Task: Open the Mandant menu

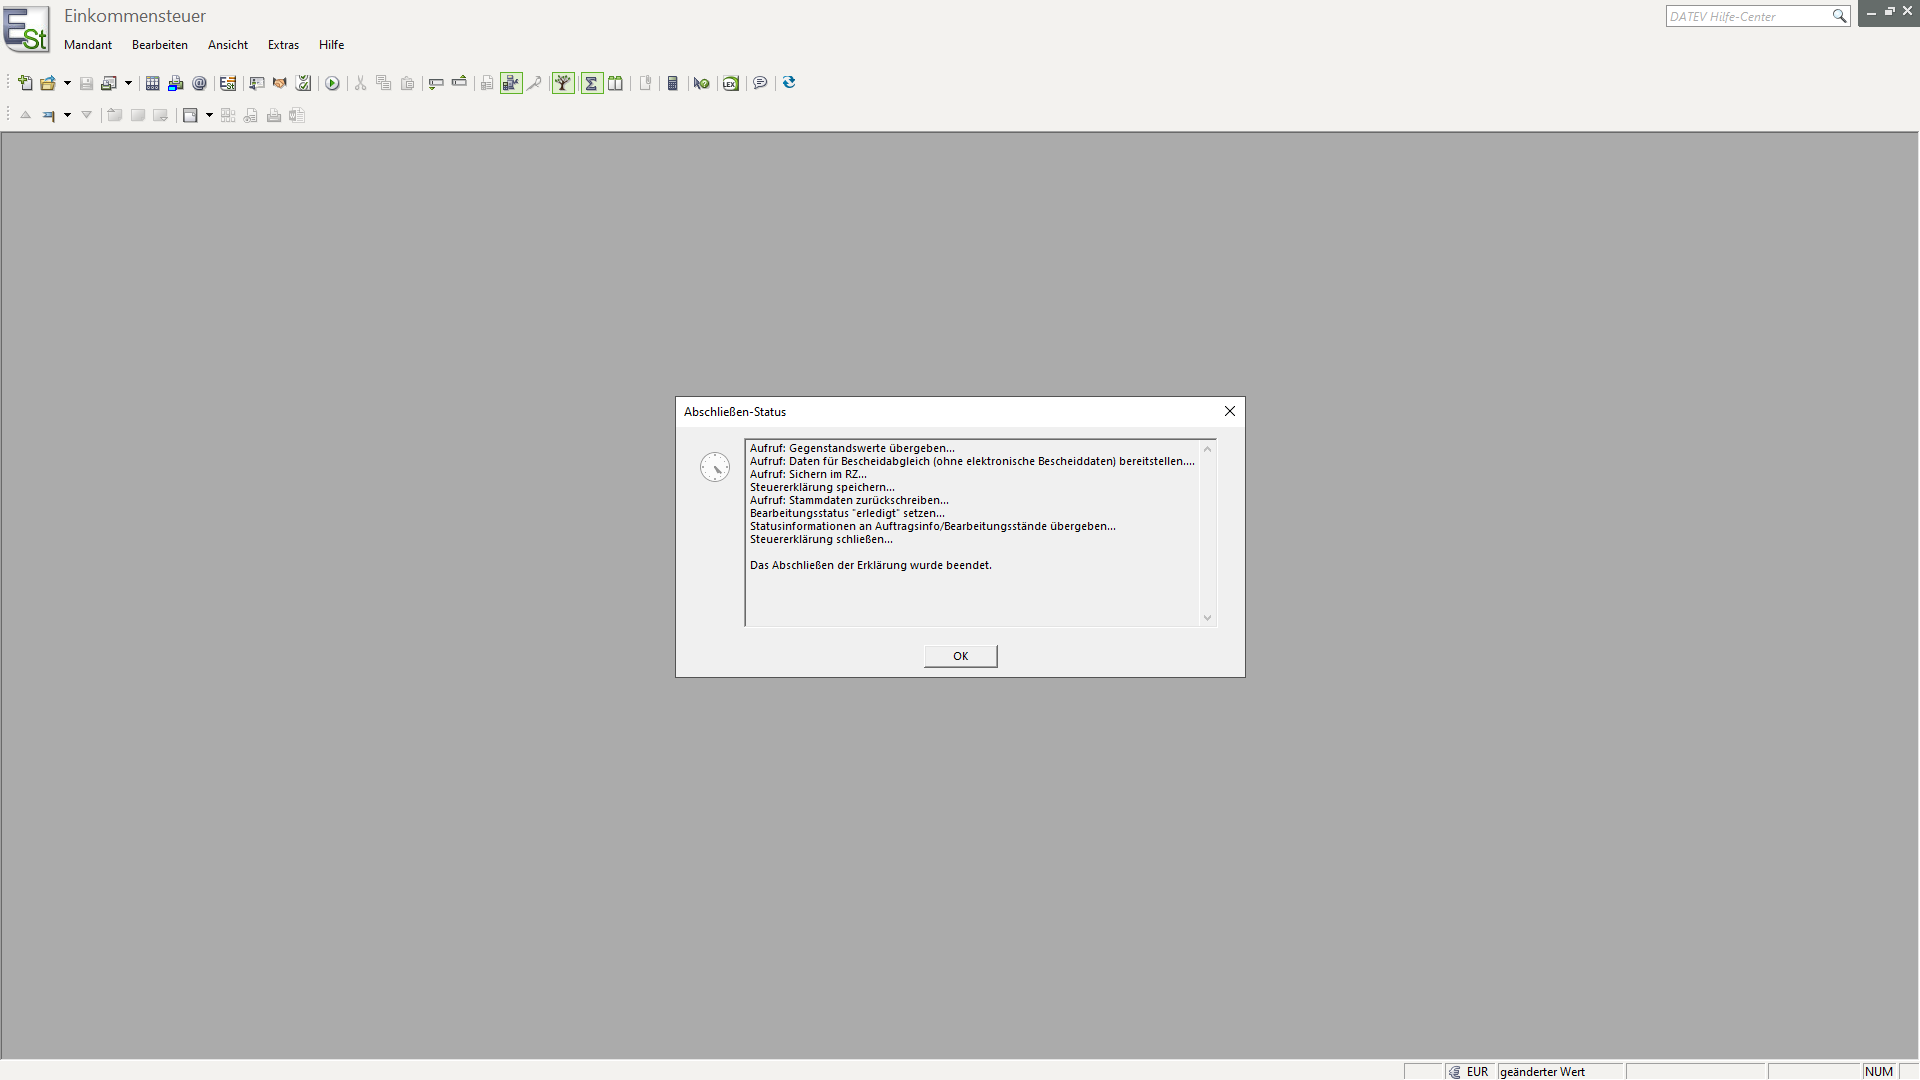Action: click(88, 45)
